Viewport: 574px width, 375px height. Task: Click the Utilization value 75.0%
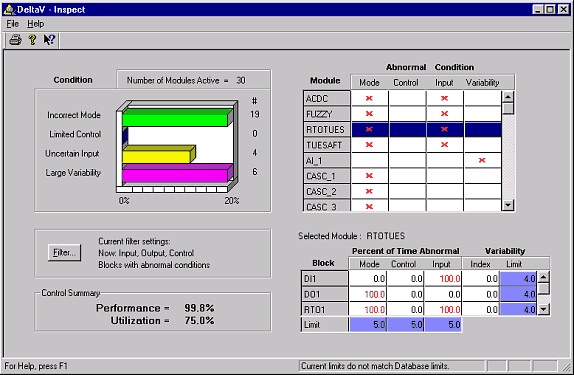(x=199, y=320)
